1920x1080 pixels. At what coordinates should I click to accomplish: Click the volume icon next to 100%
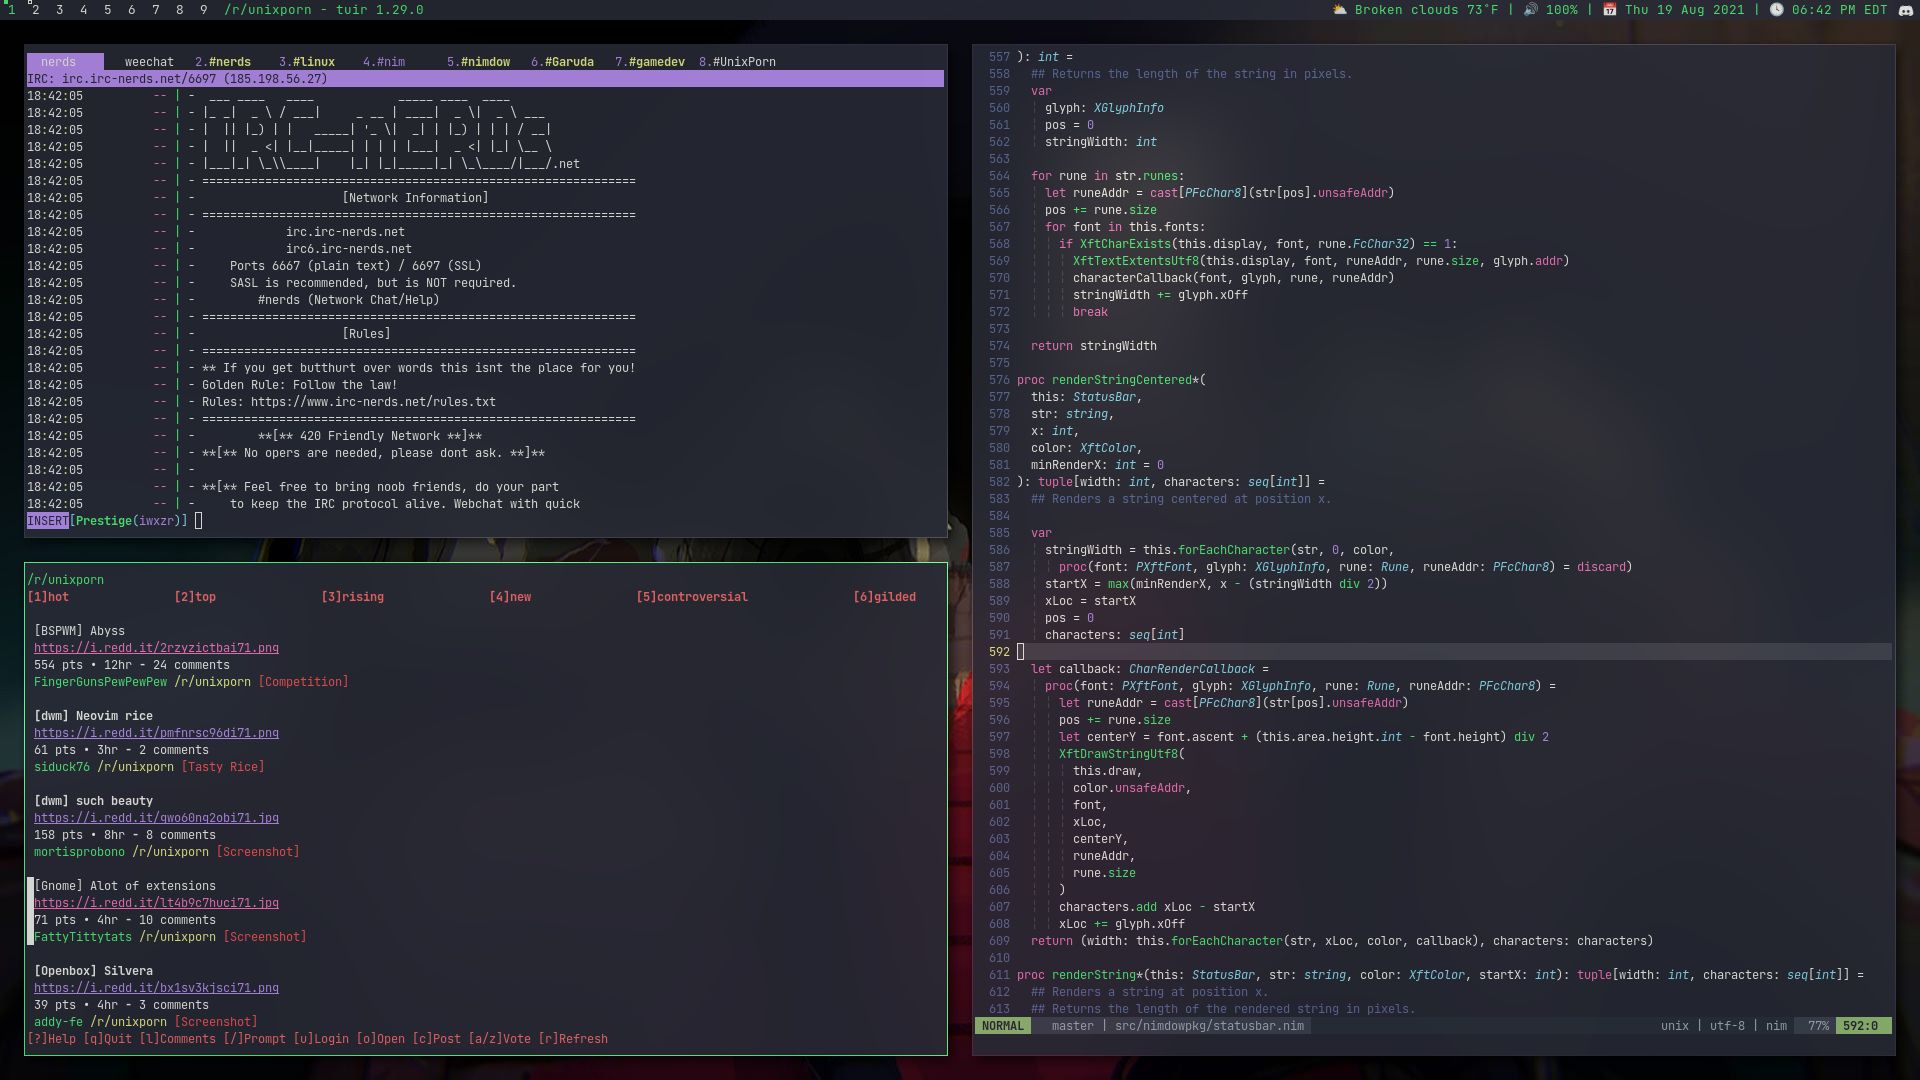point(1530,10)
